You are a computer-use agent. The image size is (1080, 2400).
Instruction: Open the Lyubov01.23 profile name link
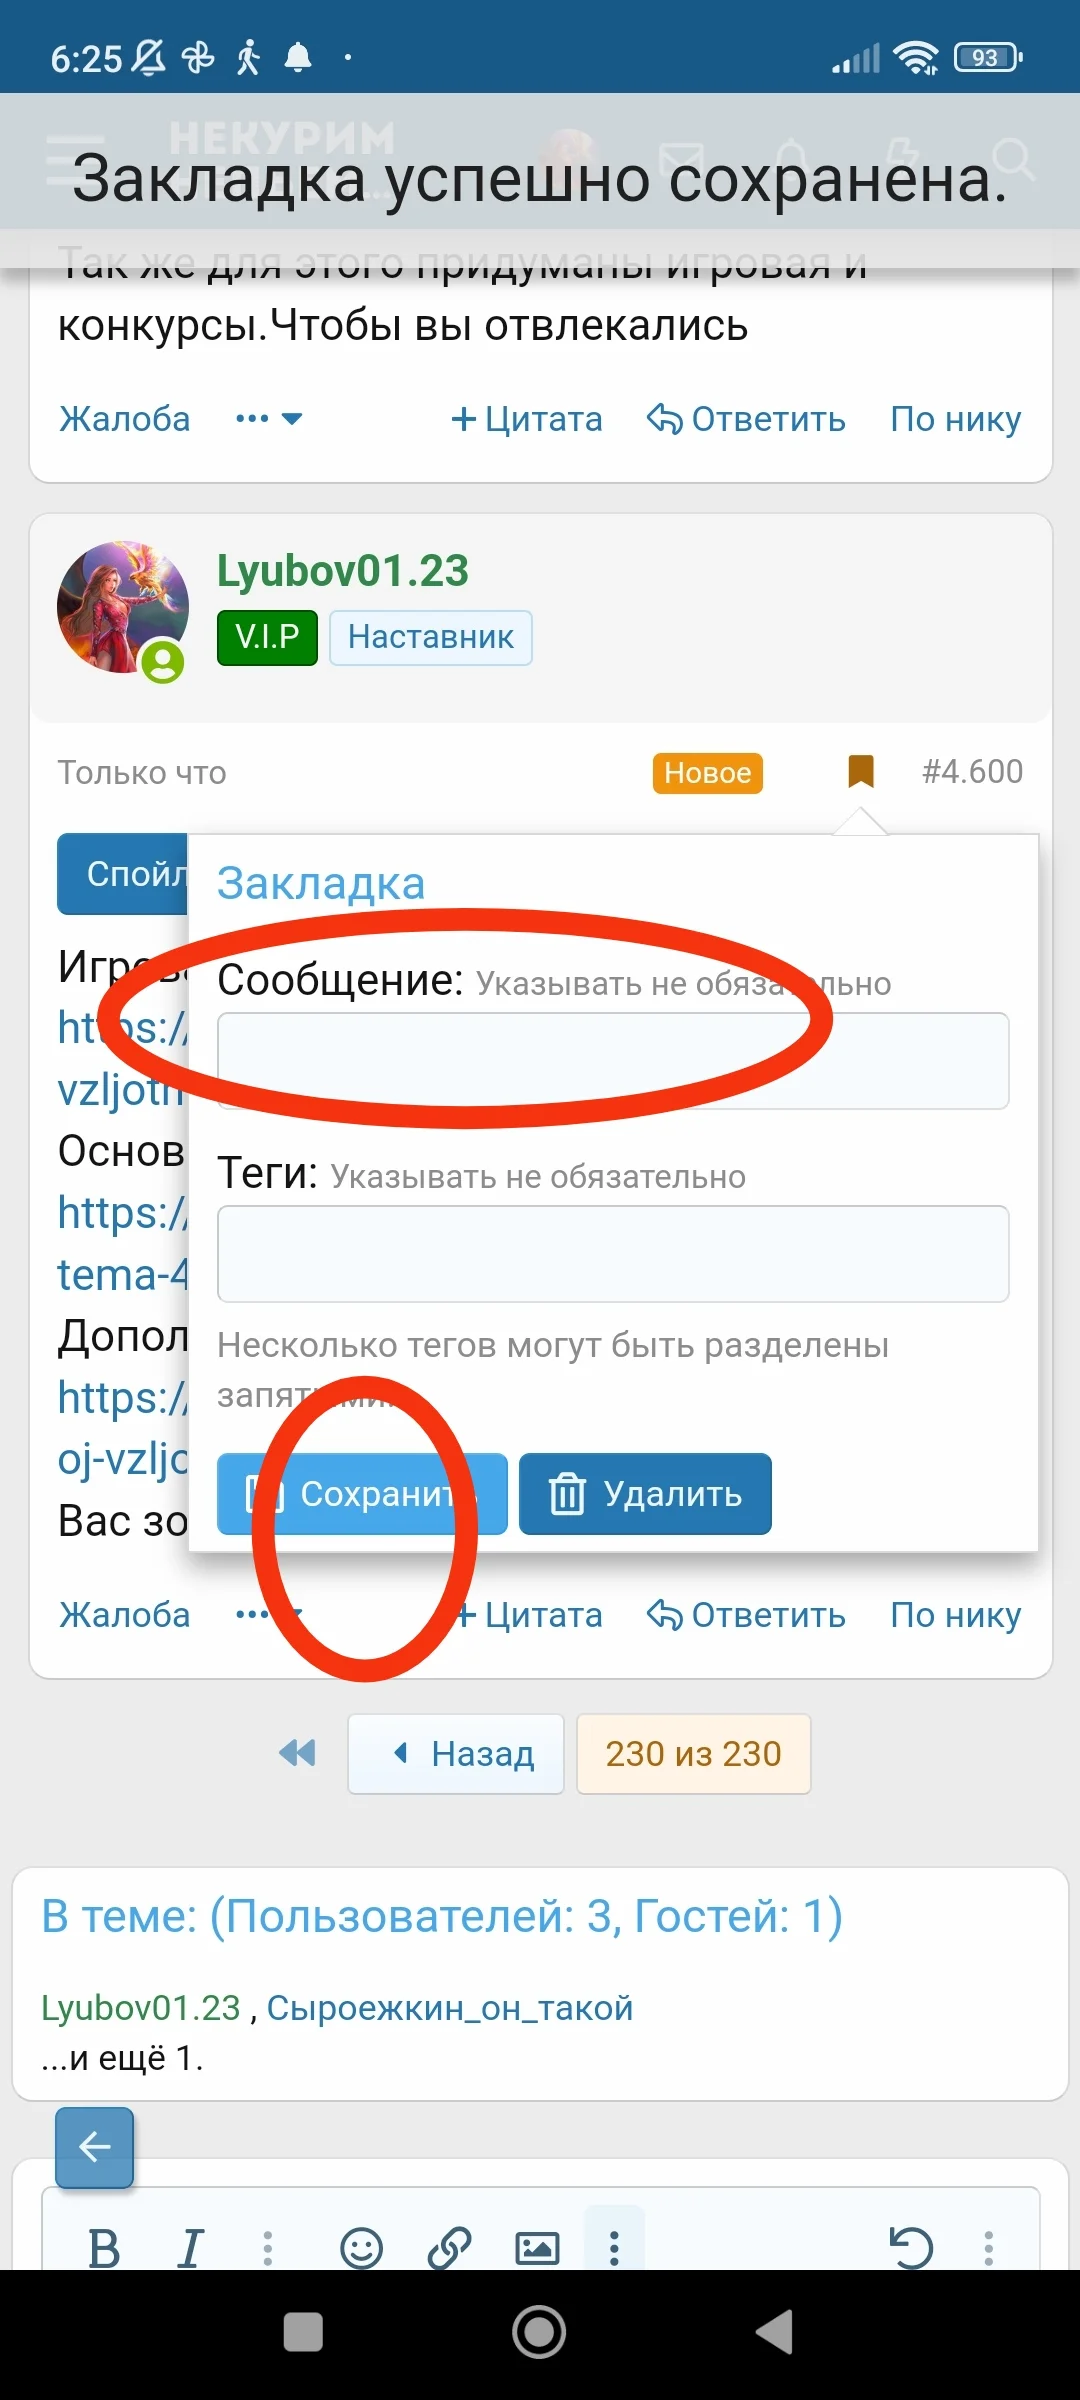pos(343,571)
